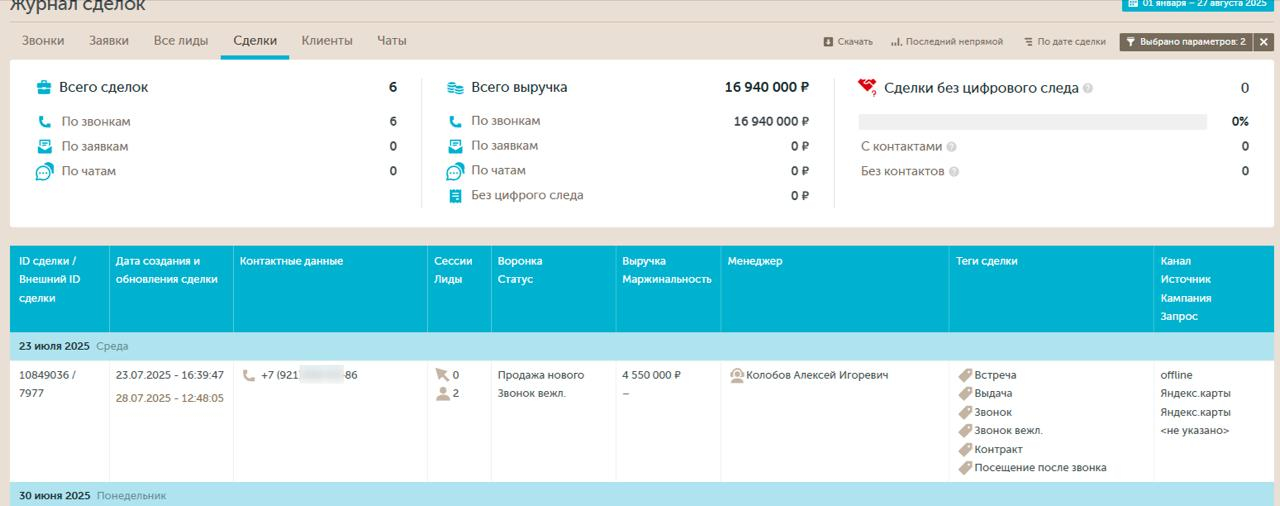Open По дате сделки sorting option
1280x506 pixels.
coord(1064,42)
